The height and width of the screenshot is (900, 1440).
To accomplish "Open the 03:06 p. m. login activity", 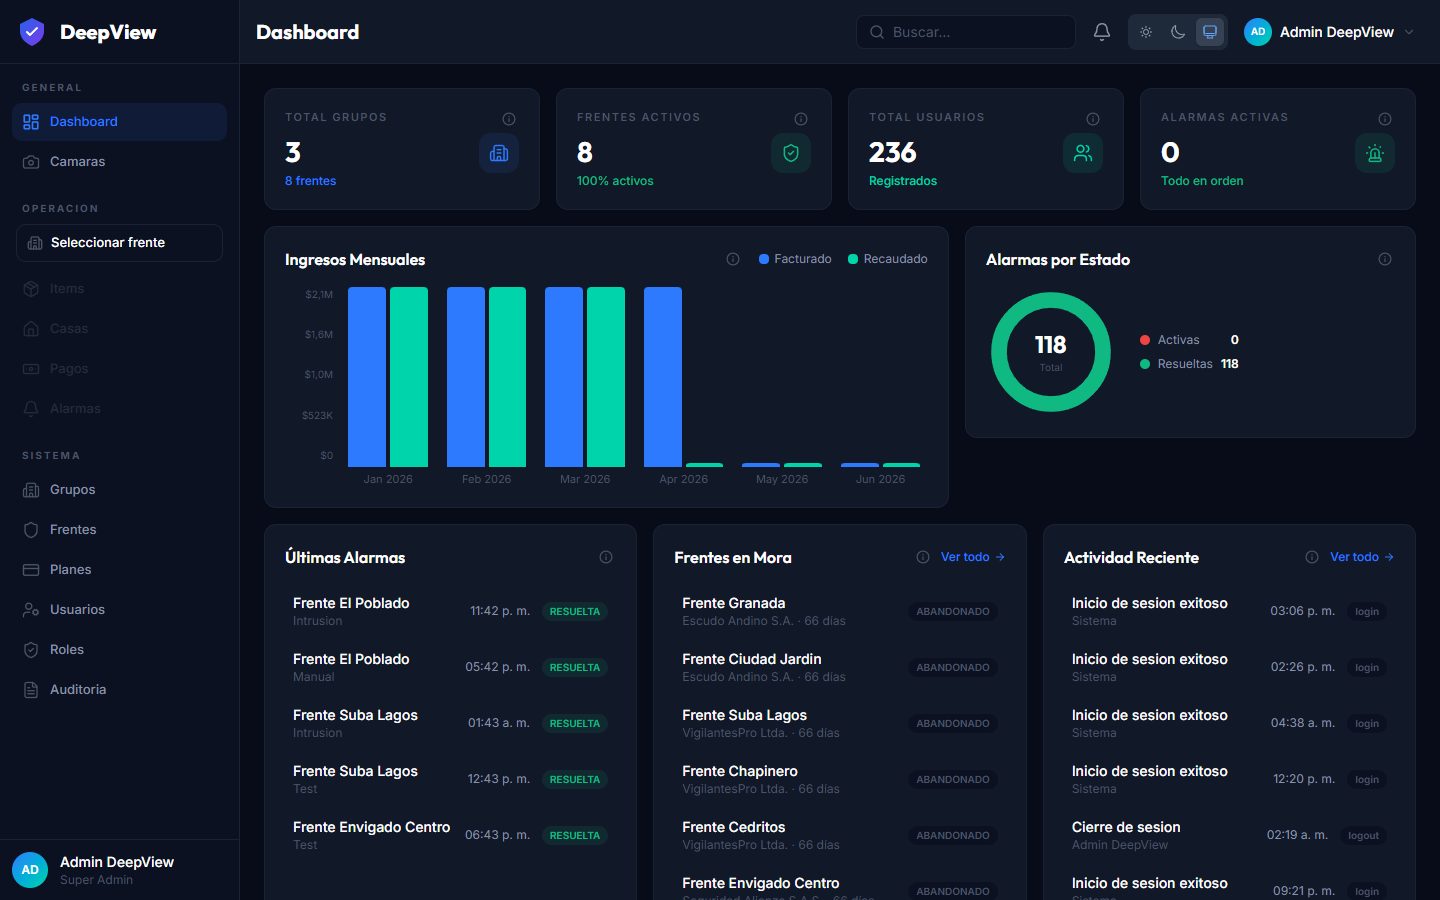I will click(x=1229, y=611).
